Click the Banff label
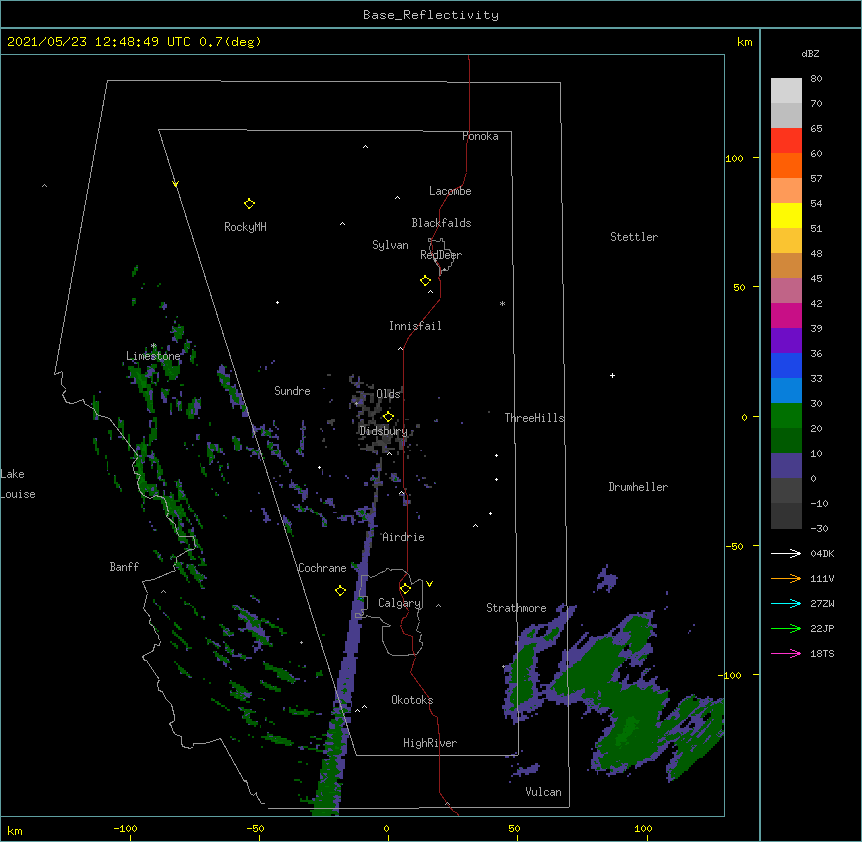This screenshot has height=842, width=862. (124, 567)
